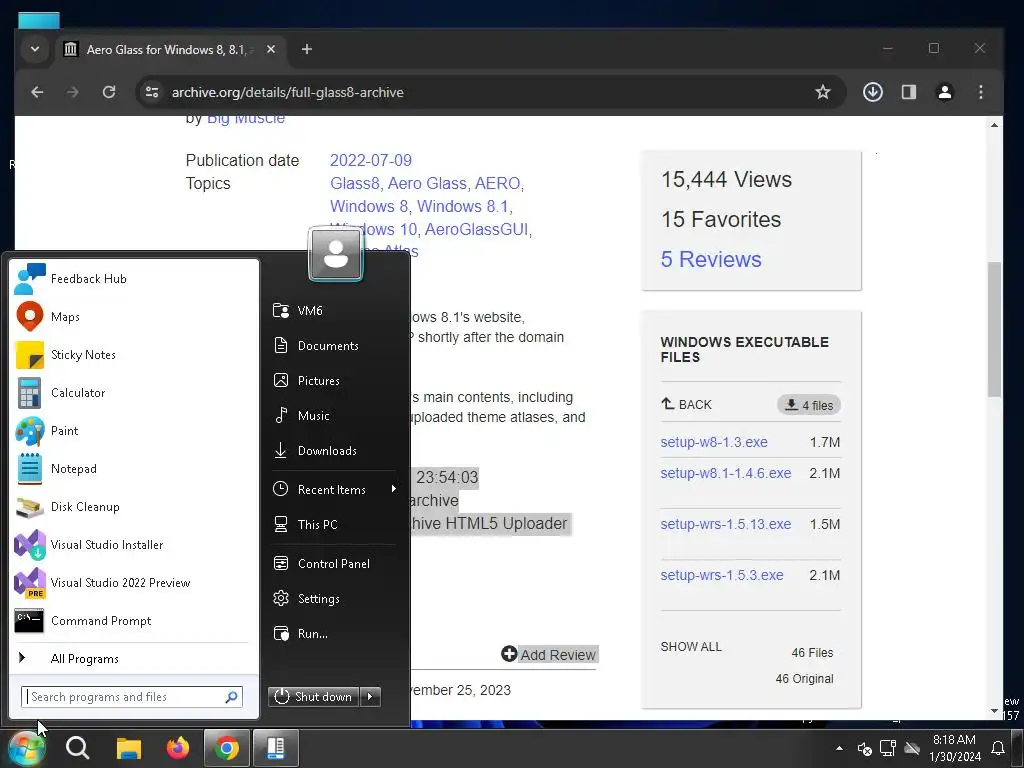Click BACK in file list panel

point(686,404)
